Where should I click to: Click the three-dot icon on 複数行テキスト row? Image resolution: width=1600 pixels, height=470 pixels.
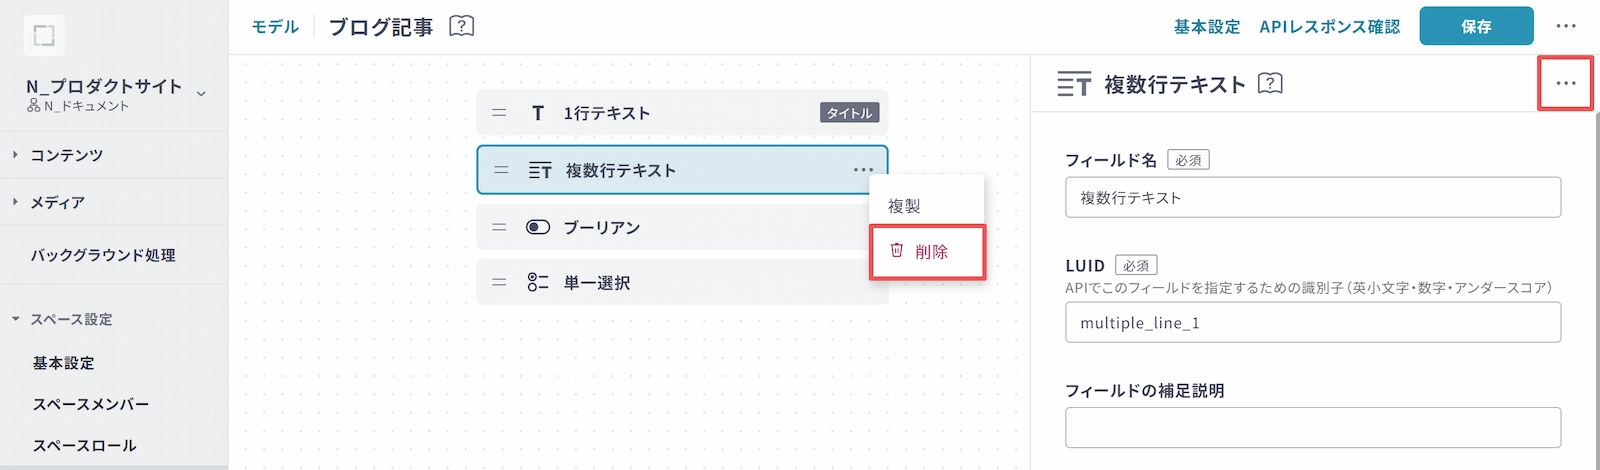[863, 170]
